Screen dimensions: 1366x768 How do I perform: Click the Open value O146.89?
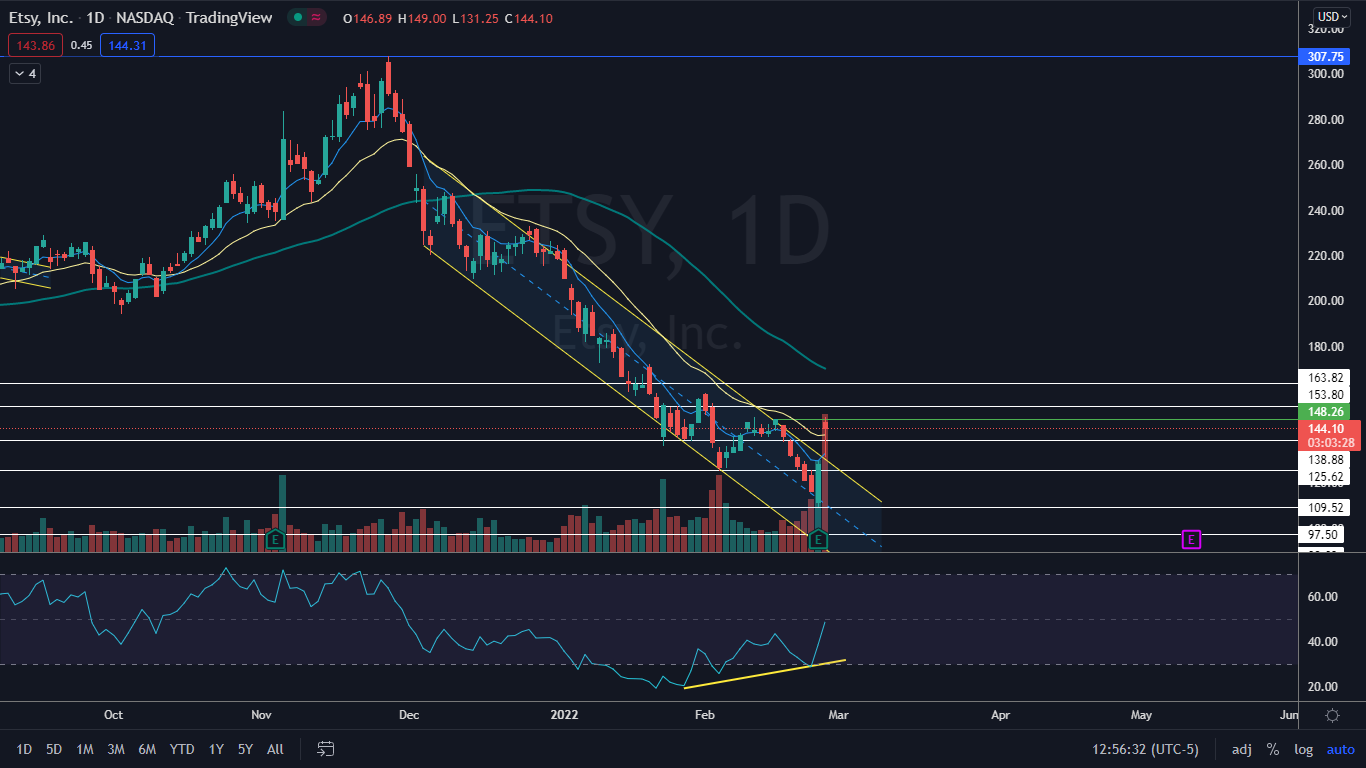coord(369,18)
